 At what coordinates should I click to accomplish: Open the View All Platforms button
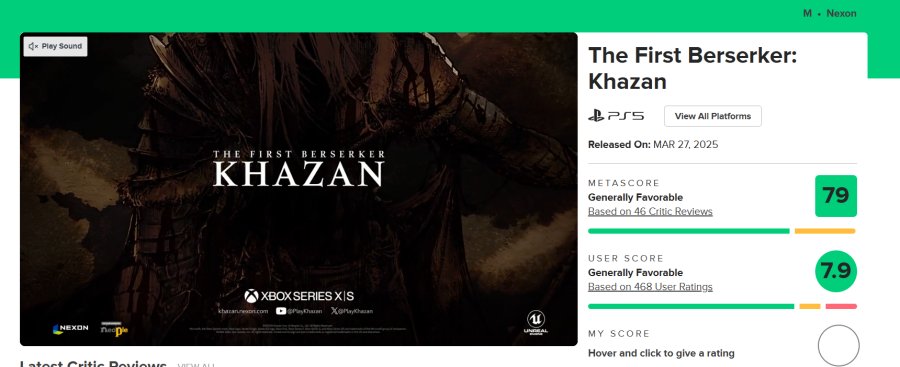pyautogui.click(x=712, y=116)
